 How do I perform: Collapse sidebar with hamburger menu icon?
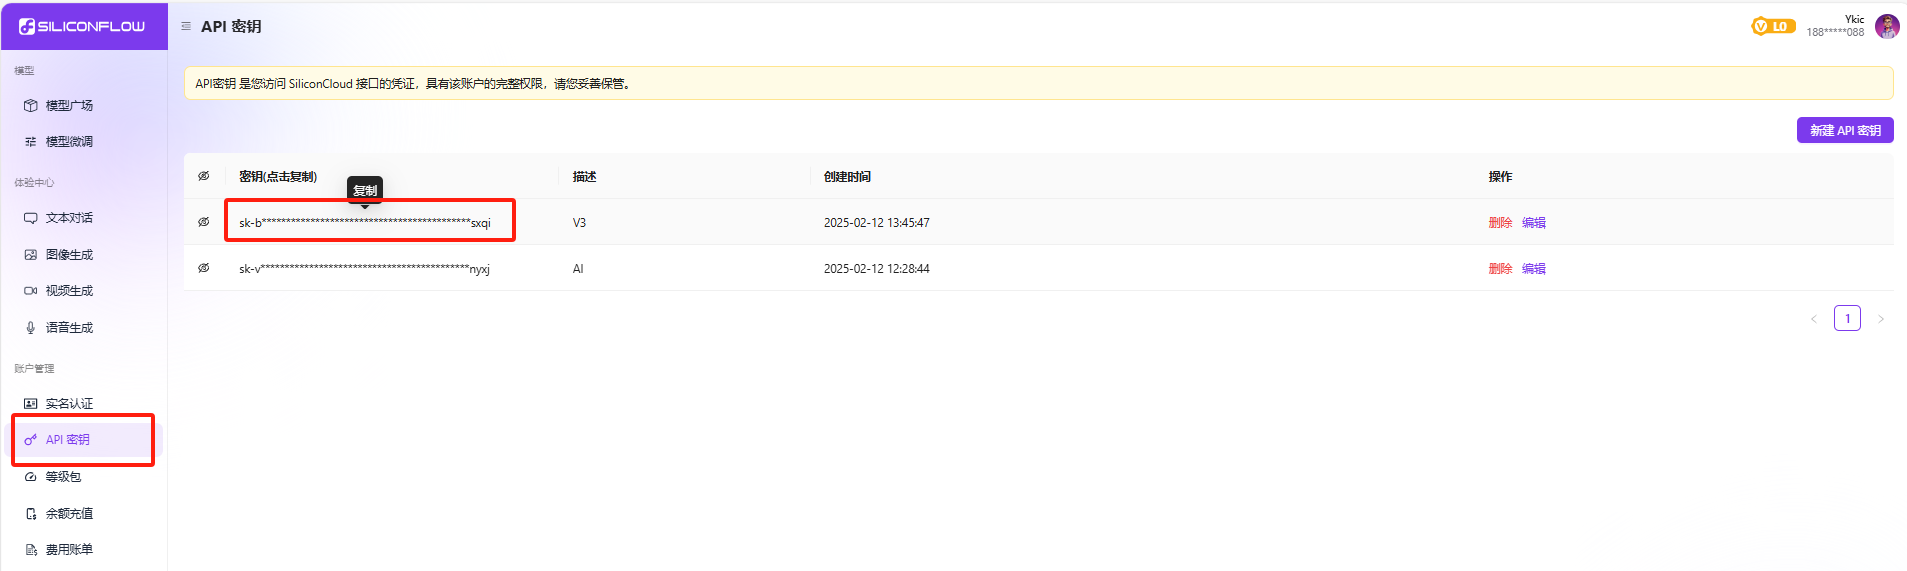[186, 26]
